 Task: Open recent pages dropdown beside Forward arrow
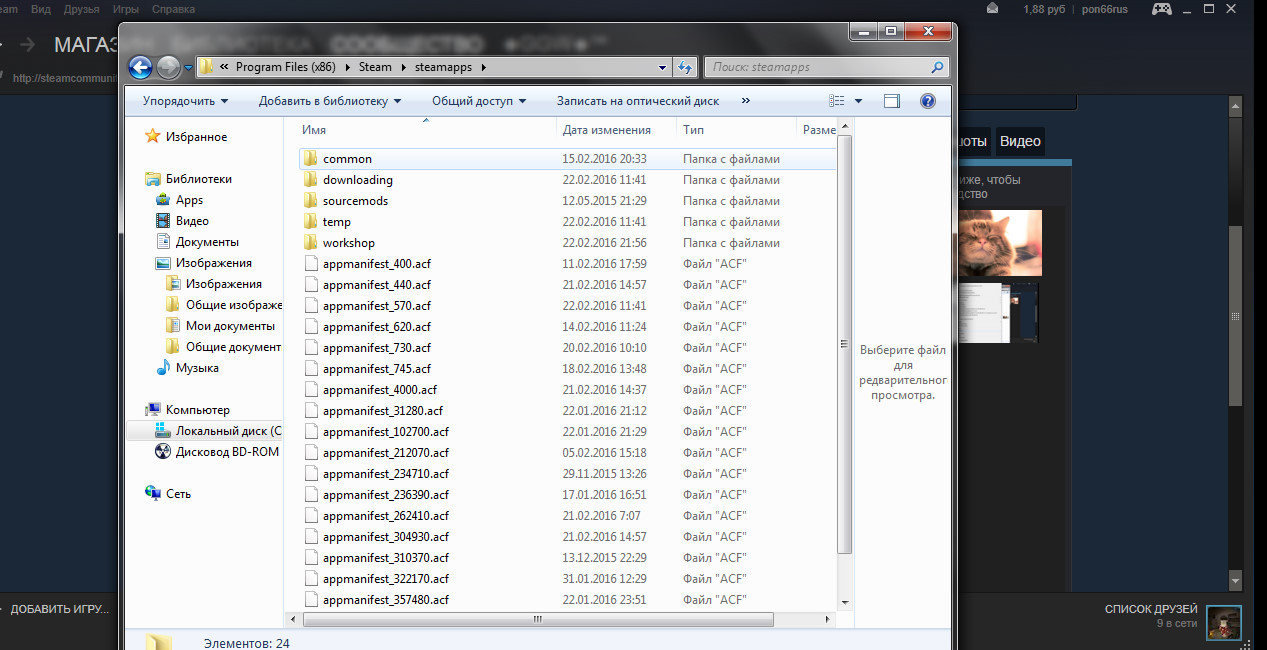tap(188, 68)
